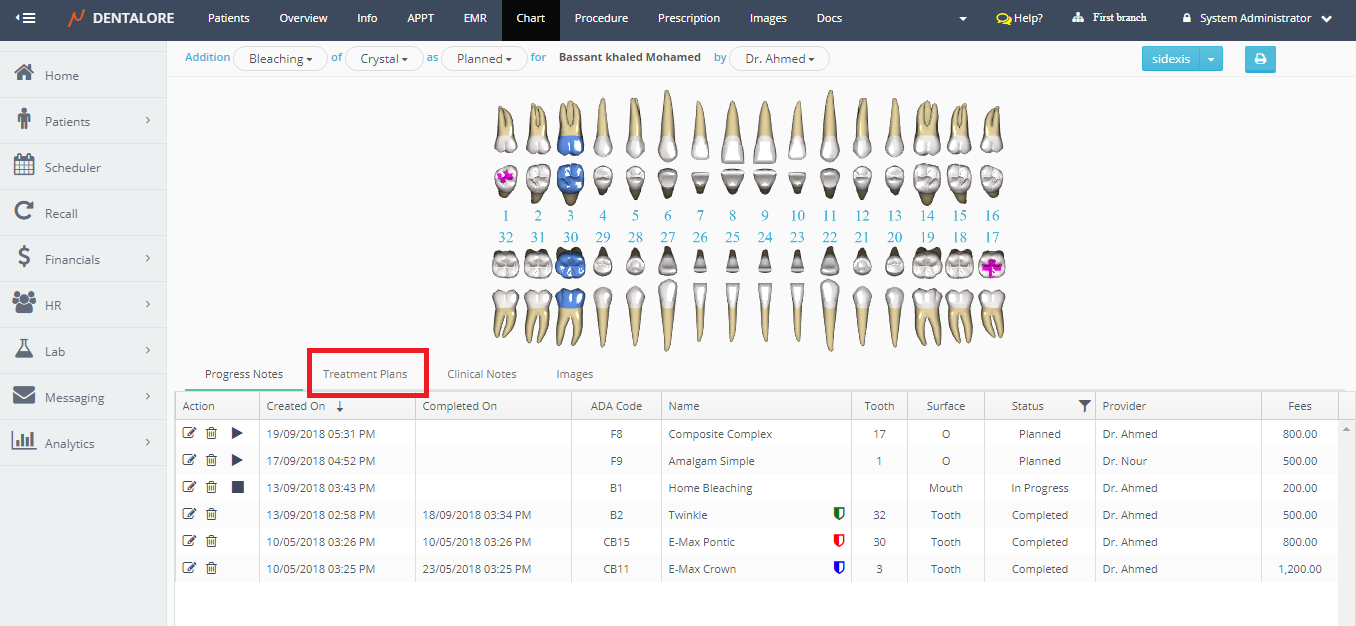This screenshot has width=1356, height=626.
Task: Change the Planned status dropdown
Action: pos(484,59)
